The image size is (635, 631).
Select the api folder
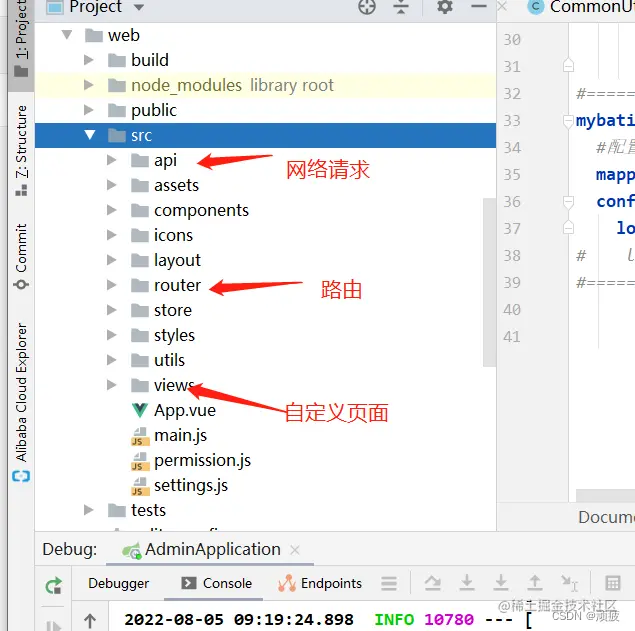click(x=165, y=160)
